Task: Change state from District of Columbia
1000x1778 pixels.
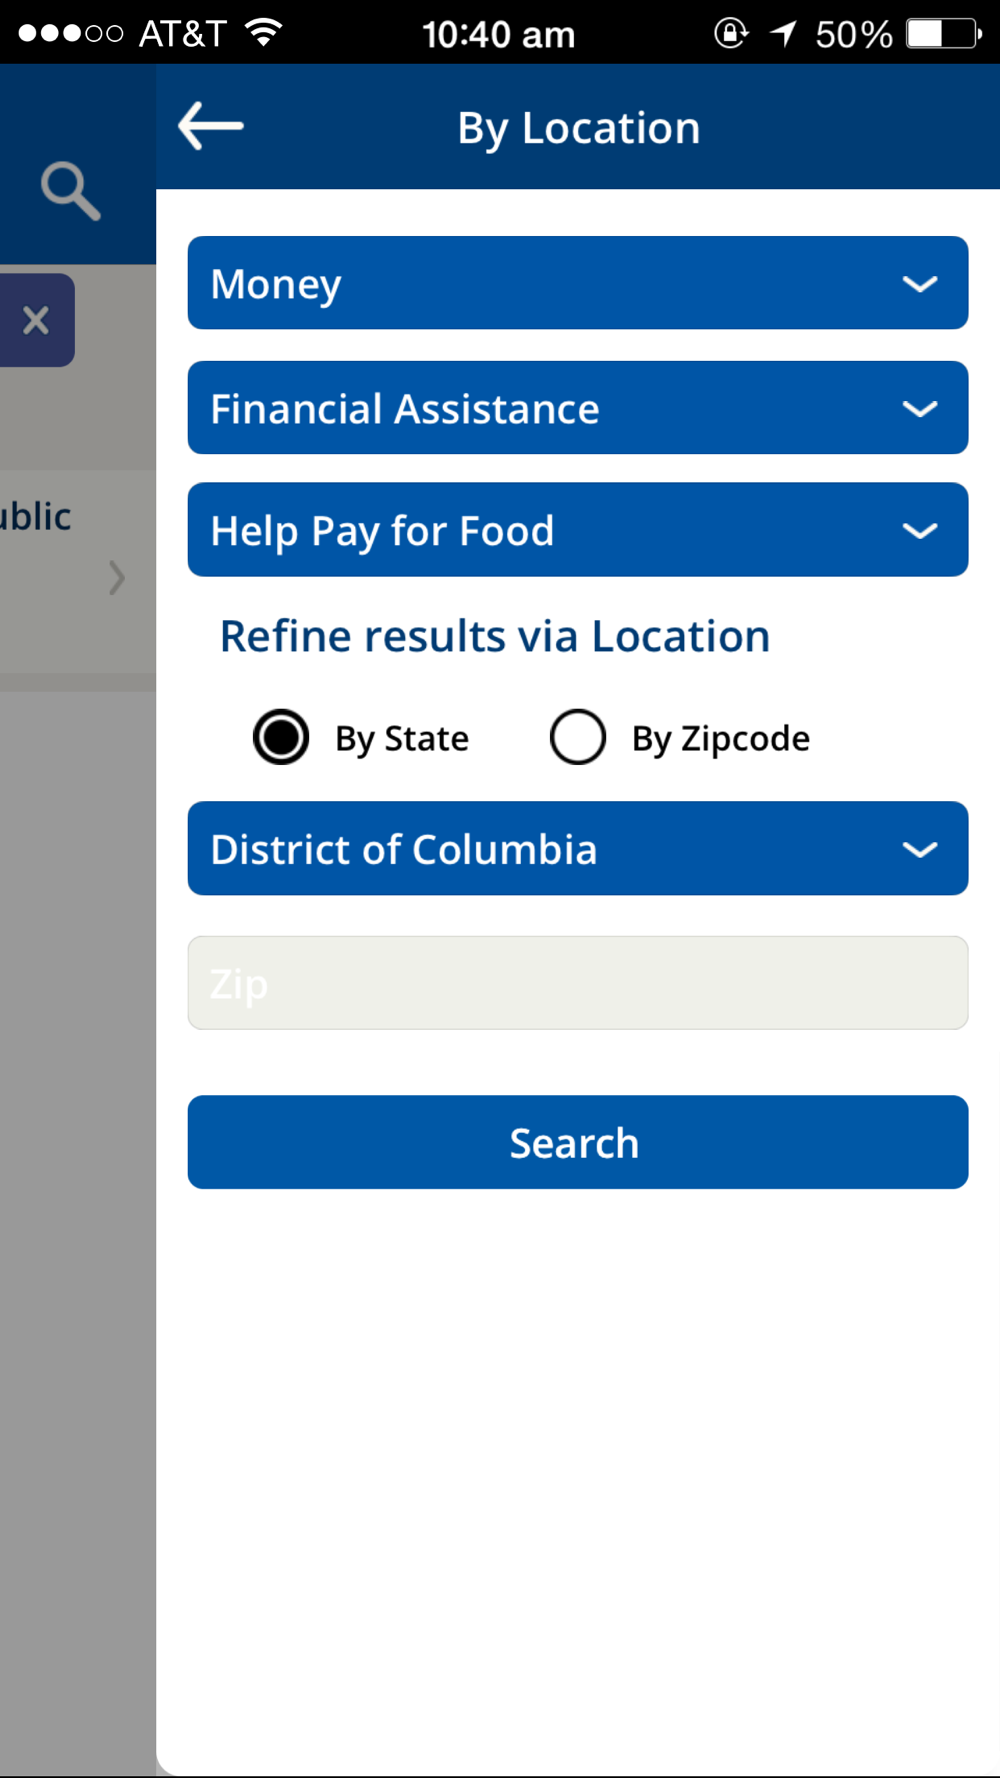Action: [x=578, y=848]
